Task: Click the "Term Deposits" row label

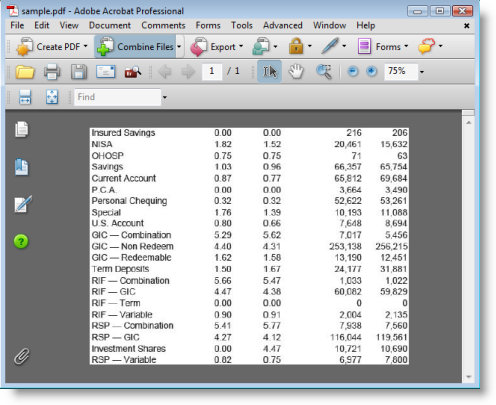Action: (120, 269)
